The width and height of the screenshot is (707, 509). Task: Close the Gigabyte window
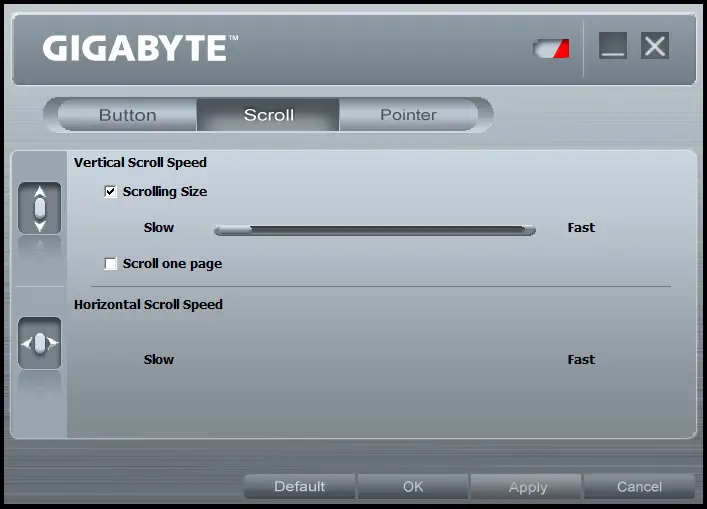pos(655,46)
